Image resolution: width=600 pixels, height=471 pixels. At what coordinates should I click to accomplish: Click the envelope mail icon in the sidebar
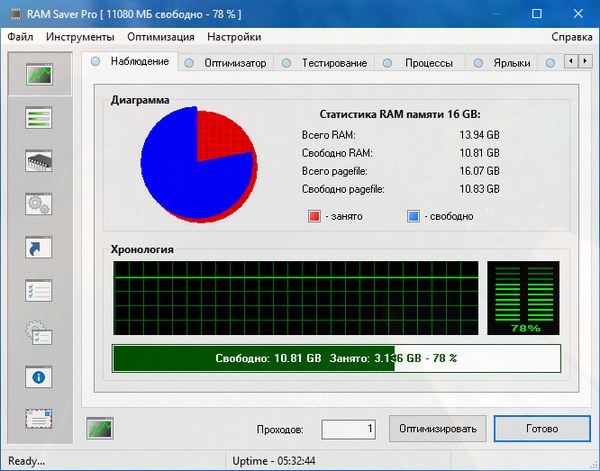[40, 419]
